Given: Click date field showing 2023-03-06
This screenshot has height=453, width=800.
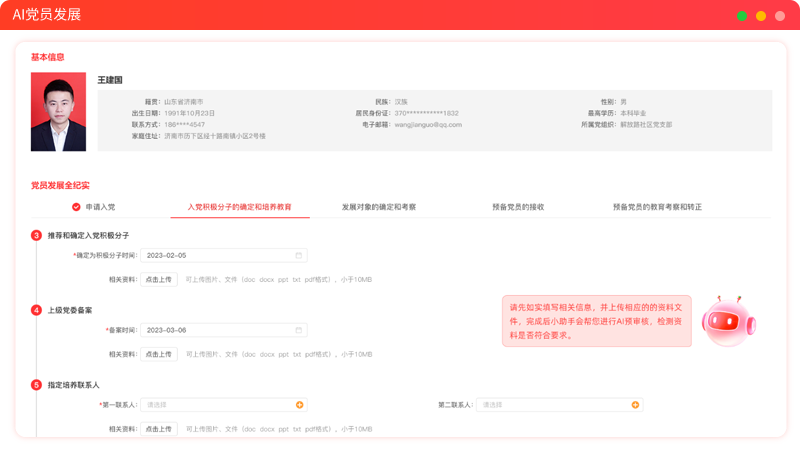Looking at the screenshot, I should pyautogui.click(x=224, y=330).
